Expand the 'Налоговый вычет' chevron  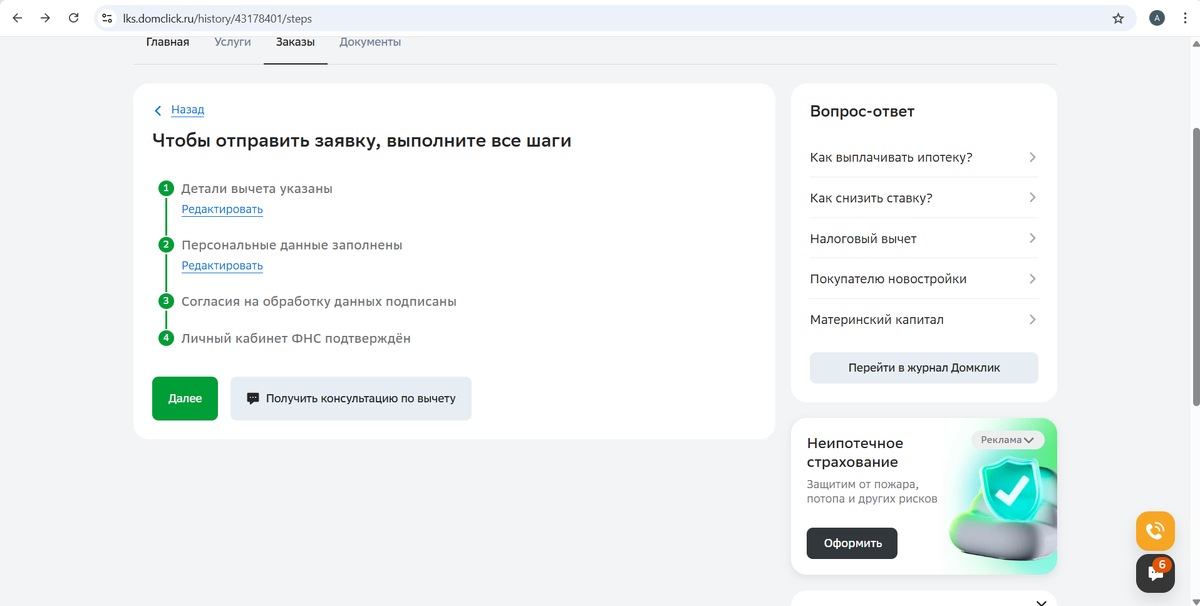(1032, 238)
